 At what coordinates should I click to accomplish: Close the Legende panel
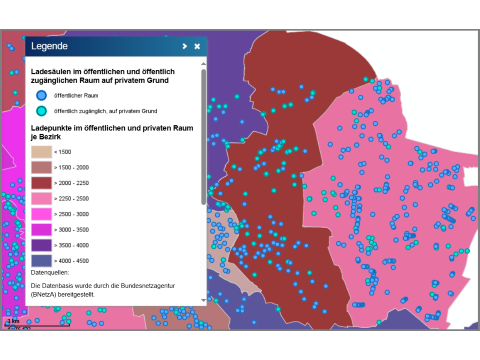[x=197, y=46]
